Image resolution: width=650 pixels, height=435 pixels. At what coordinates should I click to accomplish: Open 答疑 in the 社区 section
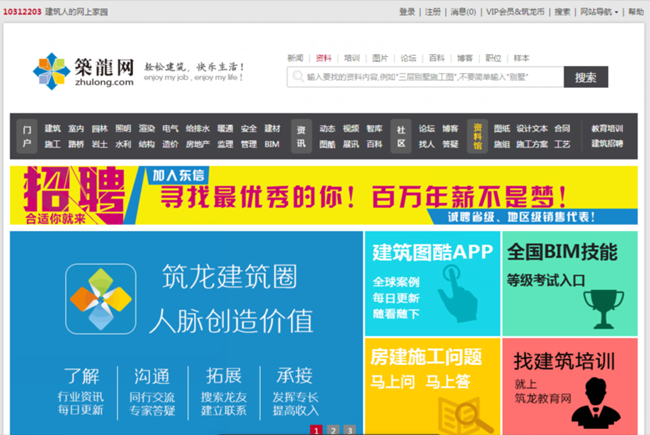(450, 144)
